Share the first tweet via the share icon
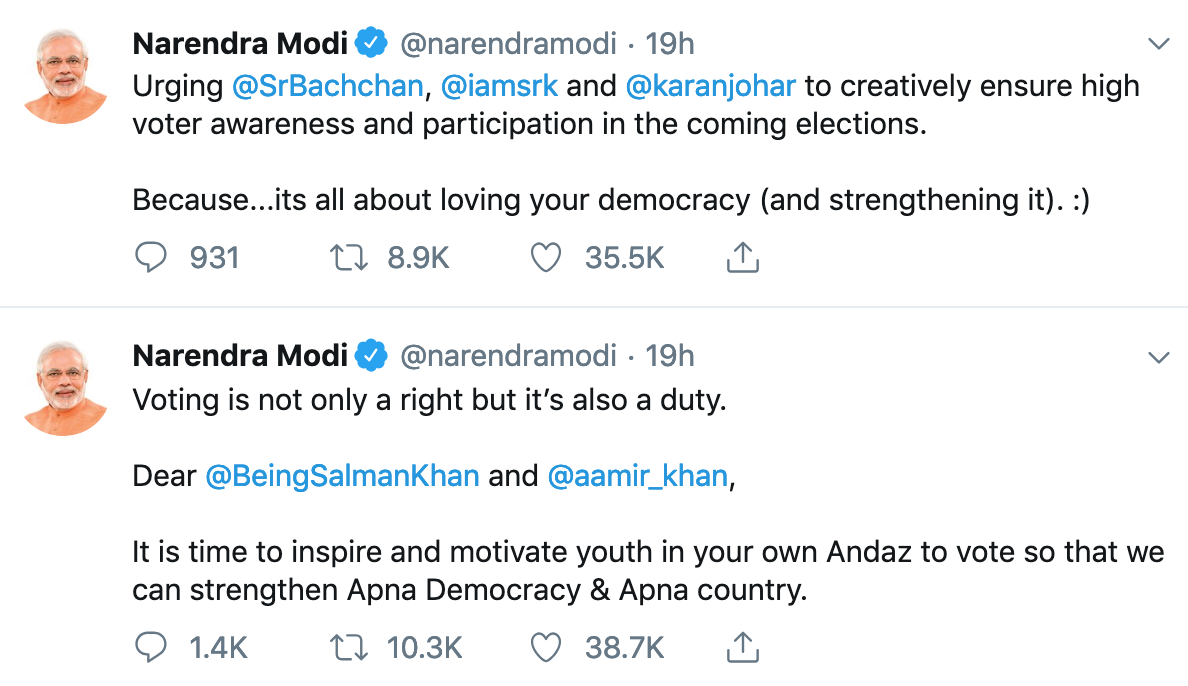 [x=742, y=257]
